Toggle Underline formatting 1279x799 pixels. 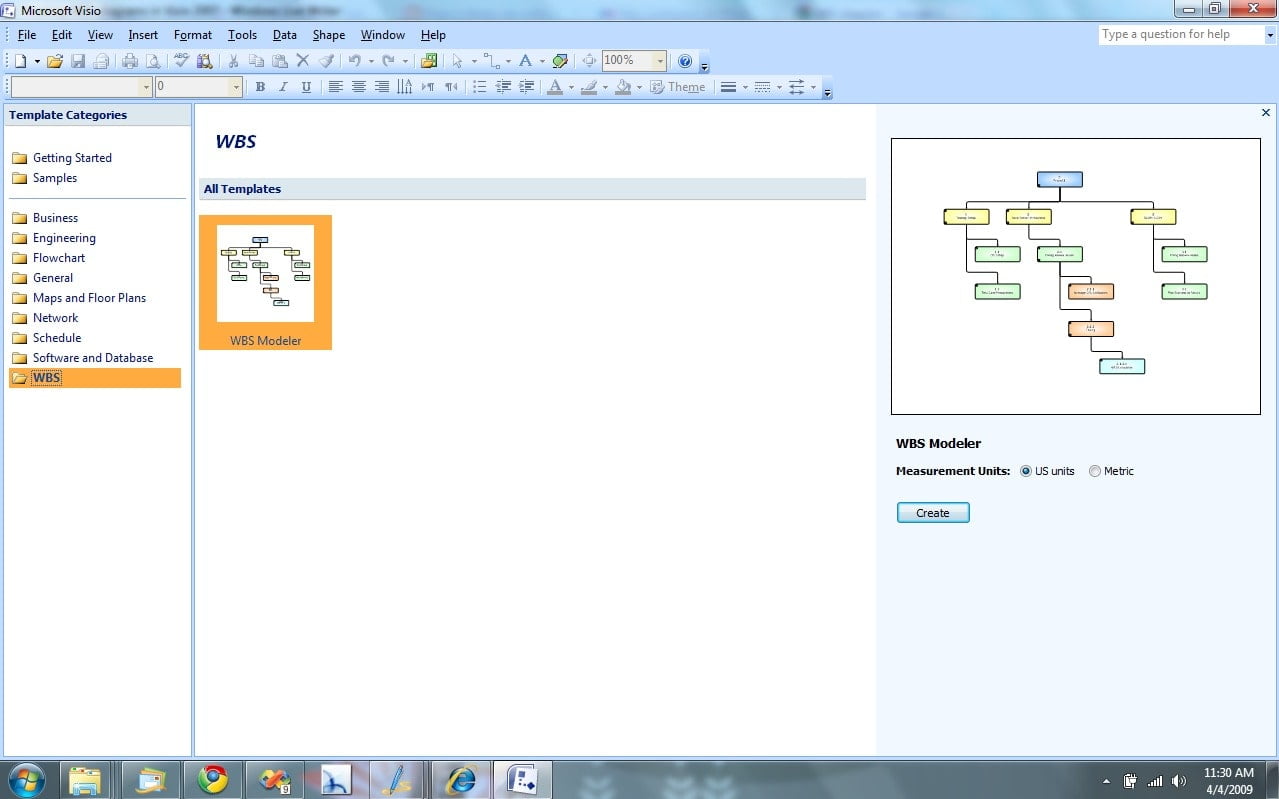306,87
